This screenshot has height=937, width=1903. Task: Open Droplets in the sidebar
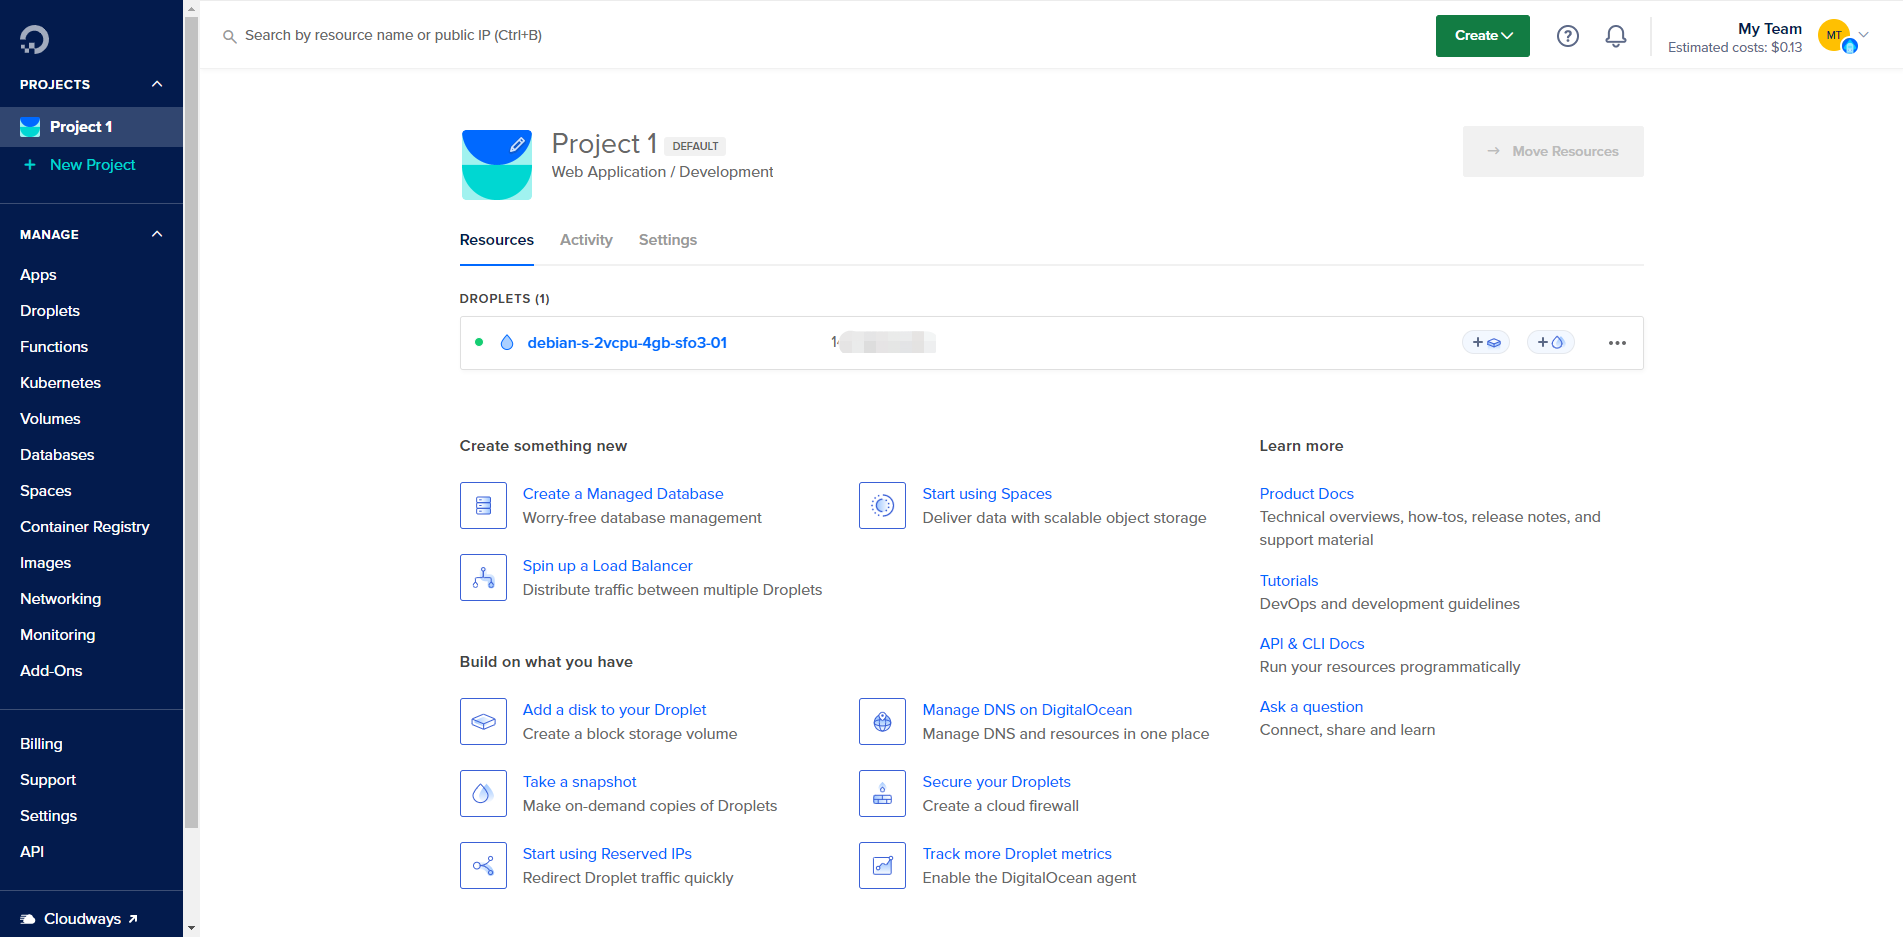[50, 311]
